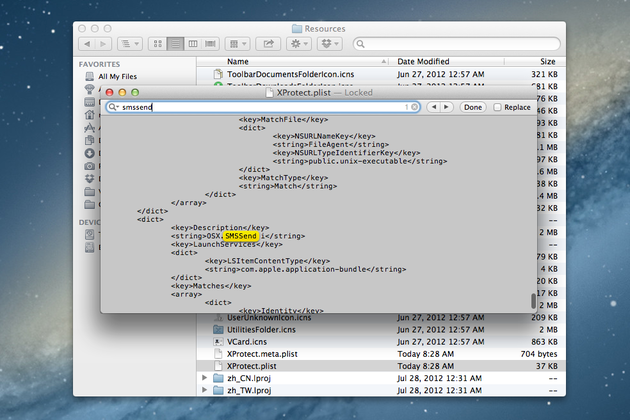Switch Finder to column view
630x420 pixels.
tap(192, 44)
